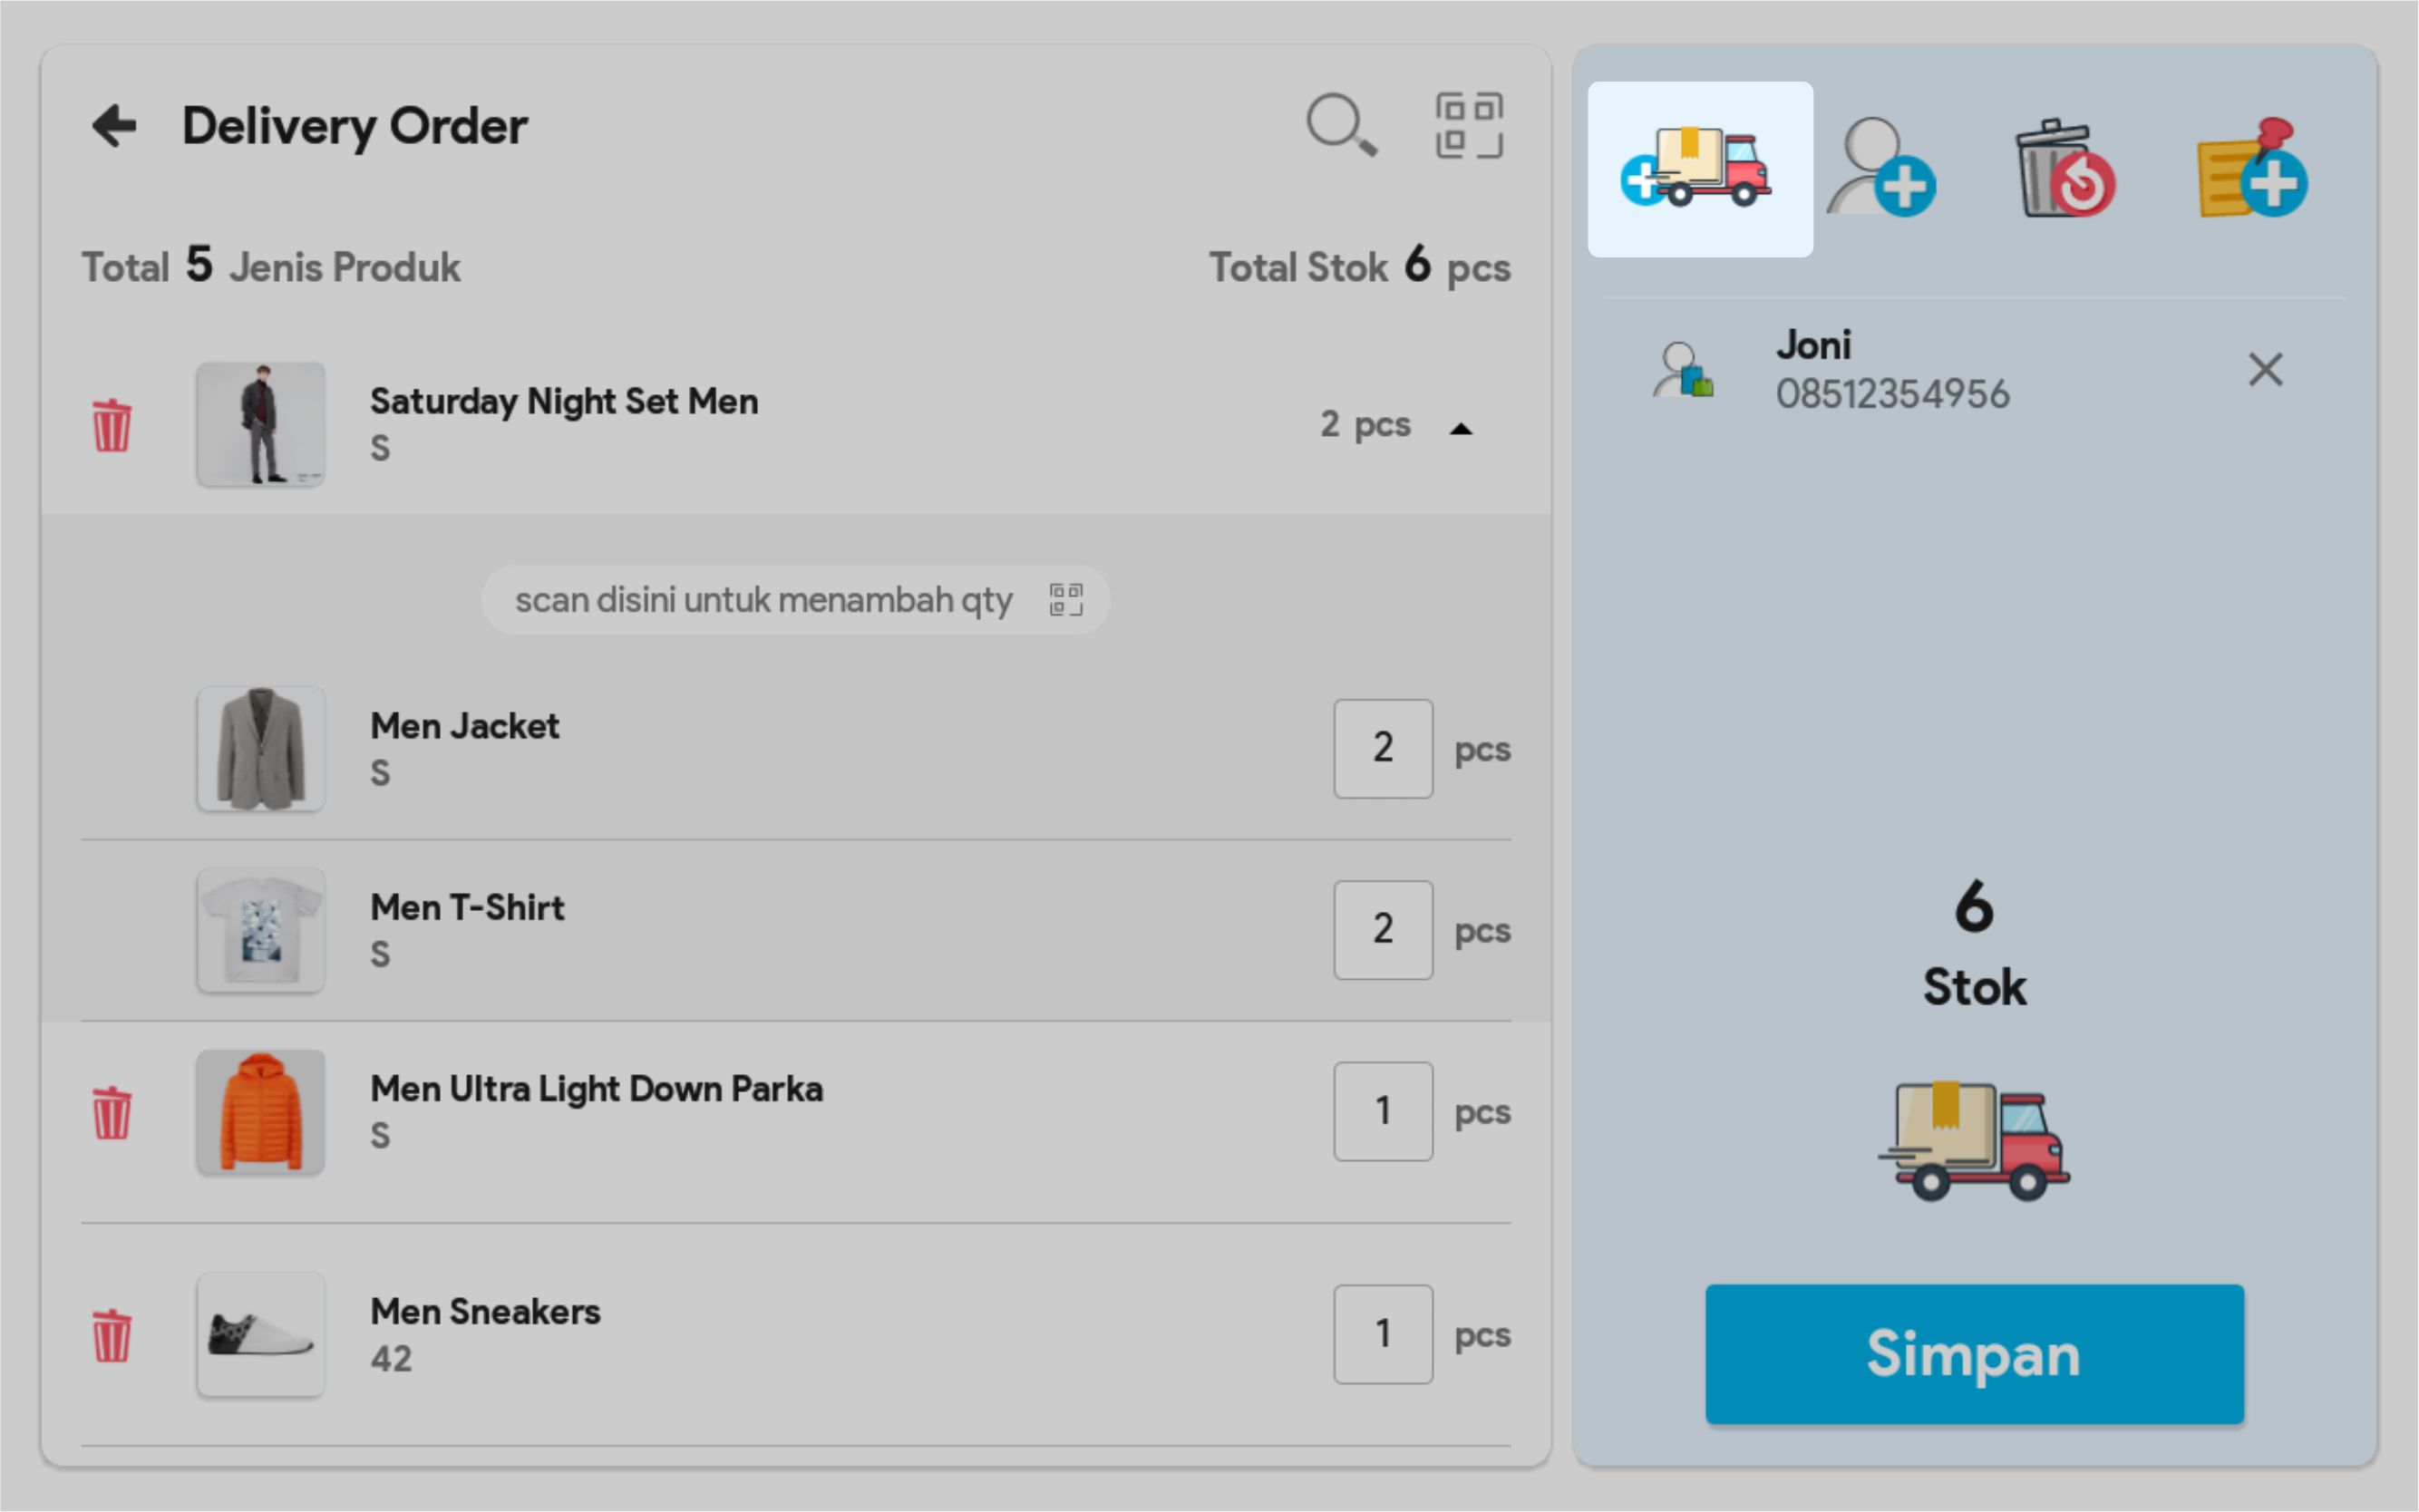Edit Men Ultra Light Down Parka quantity
2419x1512 pixels.
pos(1382,1111)
